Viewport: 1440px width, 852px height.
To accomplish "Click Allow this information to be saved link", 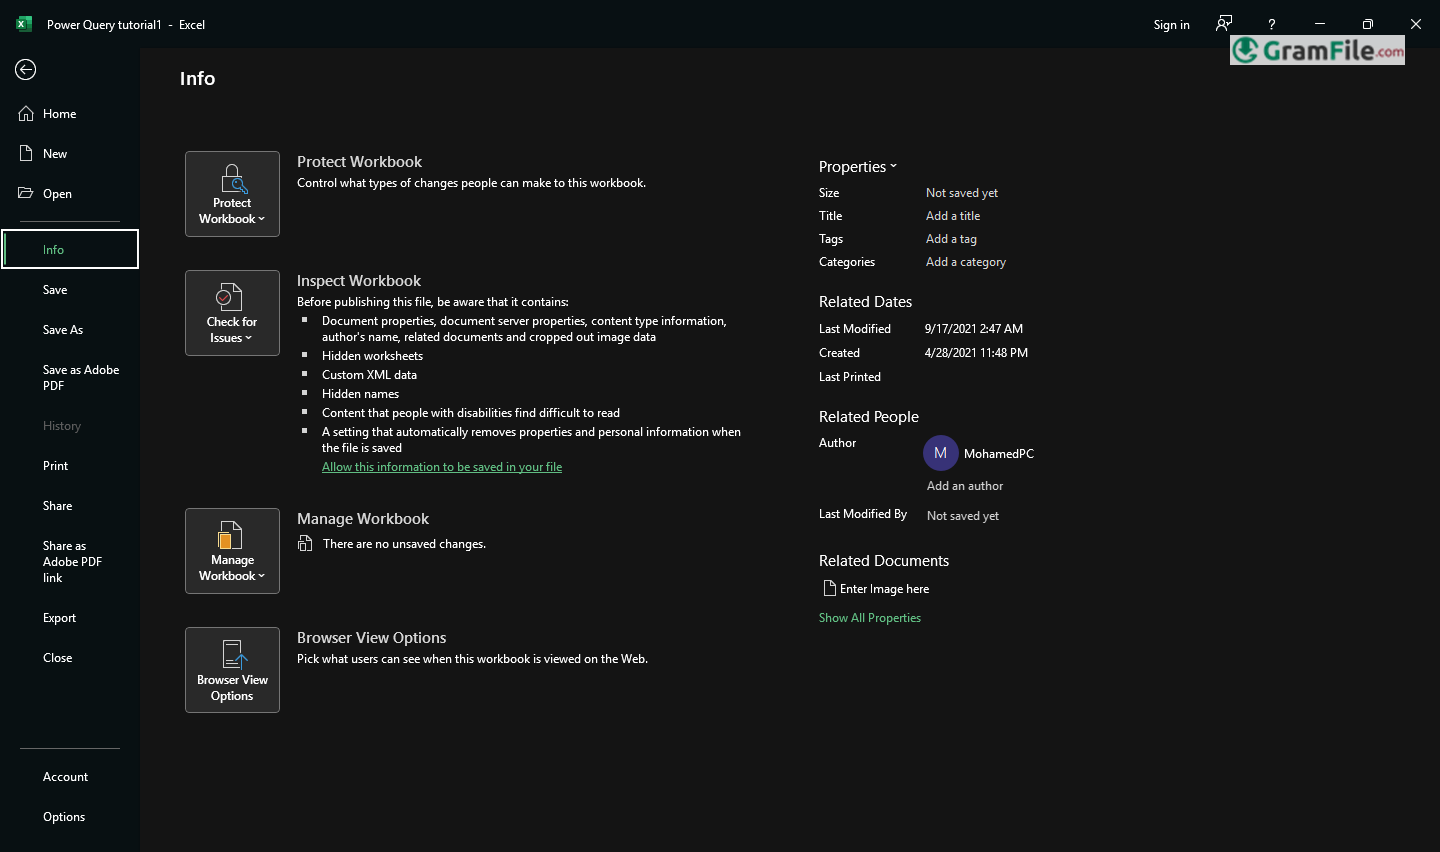I will coord(442,467).
